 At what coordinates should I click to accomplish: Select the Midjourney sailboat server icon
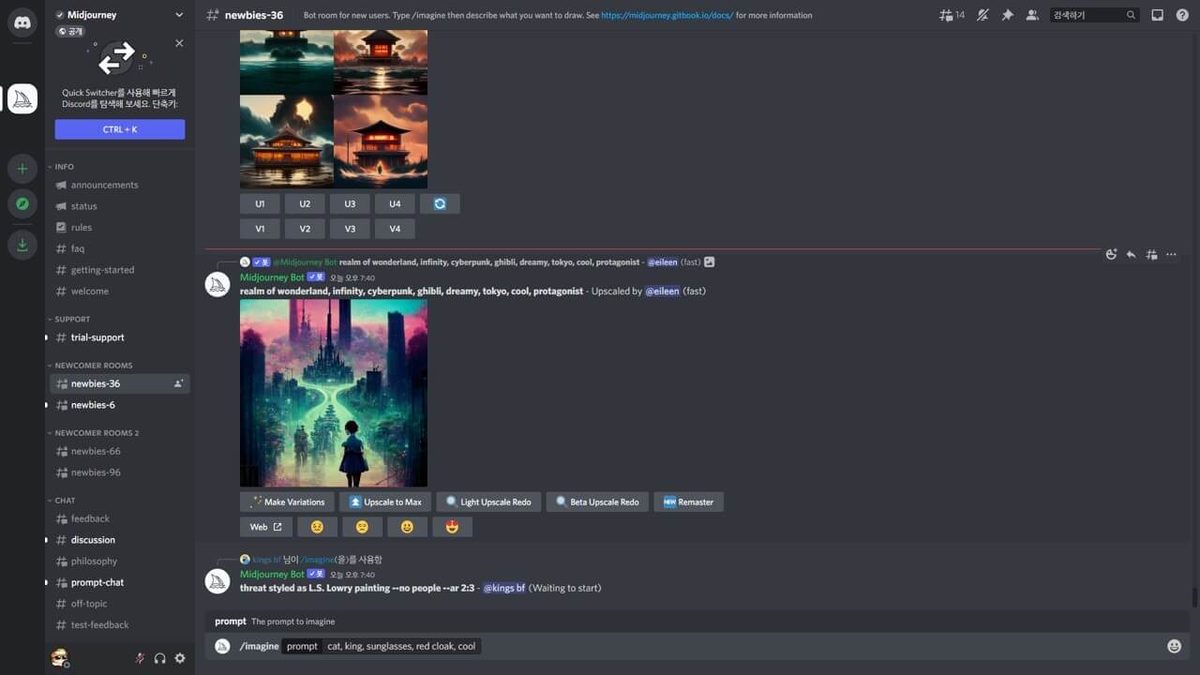(22, 99)
